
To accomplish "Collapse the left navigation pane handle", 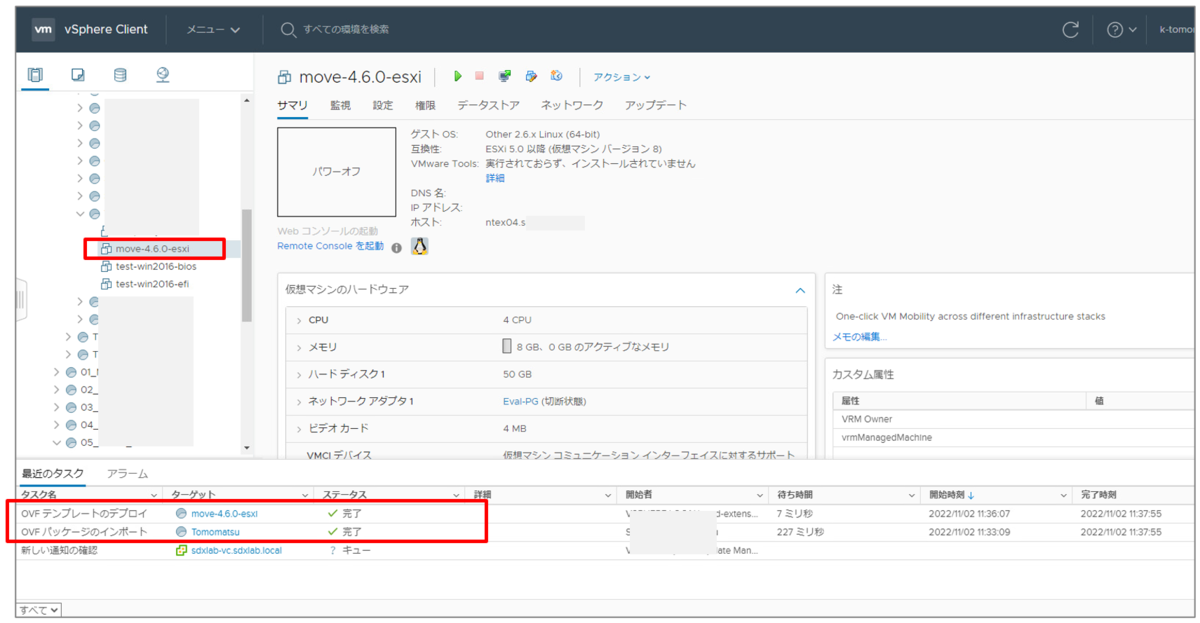I will coord(20,300).
